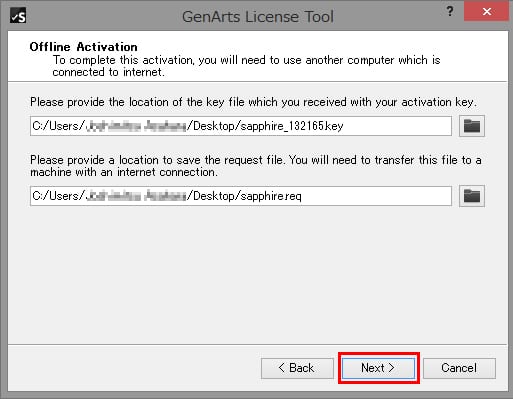The width and height of the screenshot is (513, 399).
Task: Click the text 'Please provide a location to save the request file'
Action: [157, 160]
